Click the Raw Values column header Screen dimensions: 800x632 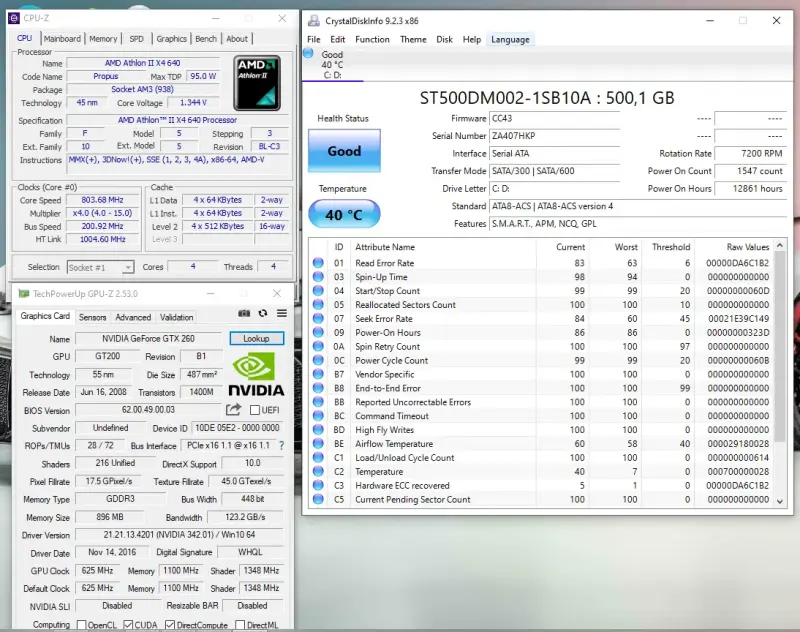click(x=734, y=247)
